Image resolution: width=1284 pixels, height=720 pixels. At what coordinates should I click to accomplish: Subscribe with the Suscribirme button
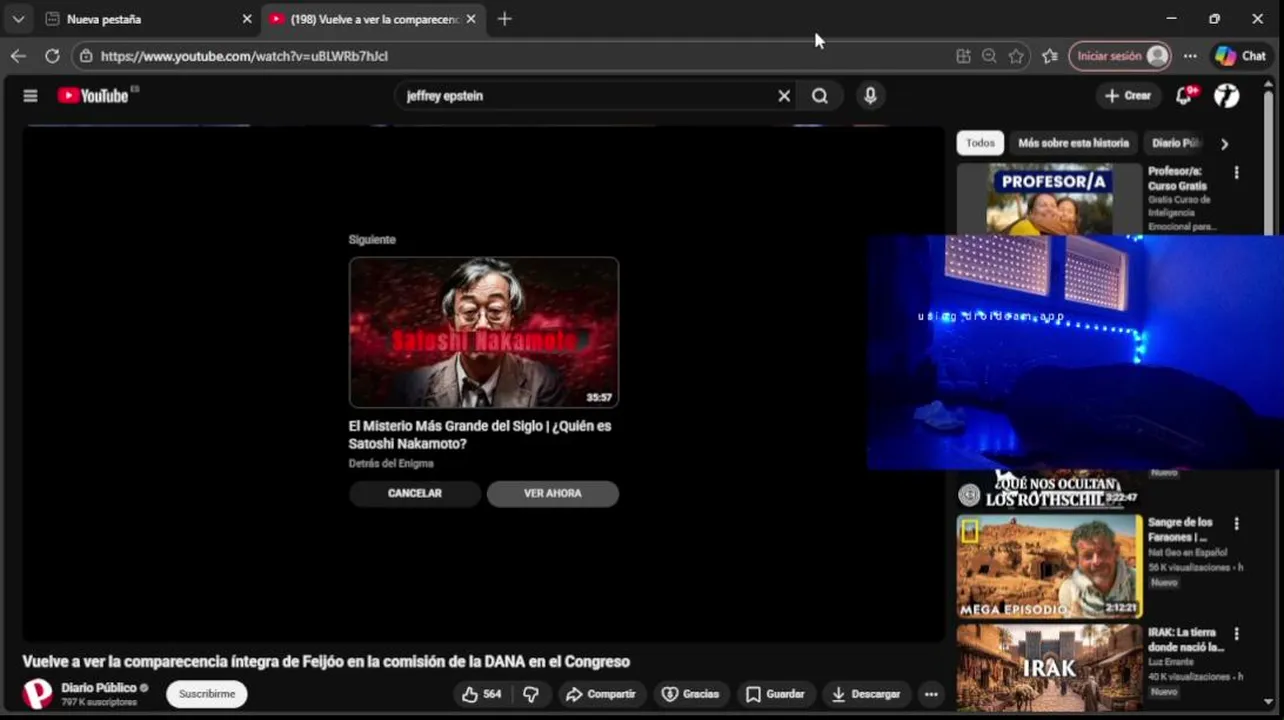[x=207, y=694]
